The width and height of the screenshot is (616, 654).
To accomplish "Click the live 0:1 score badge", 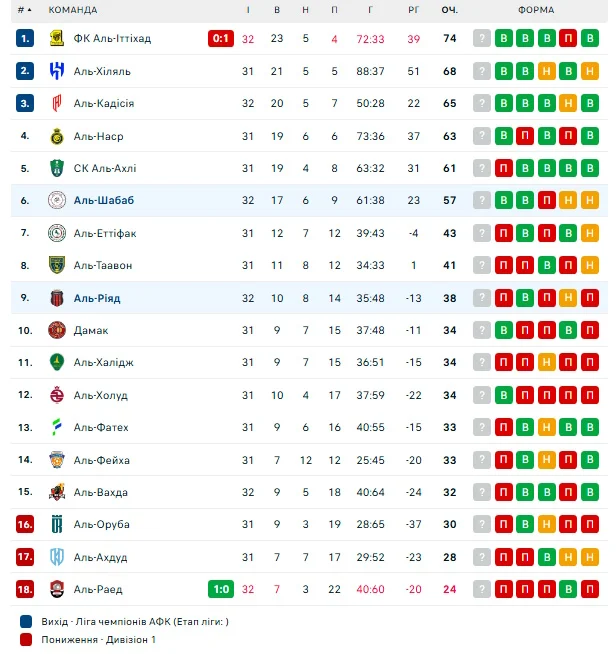I will [221, 39].
